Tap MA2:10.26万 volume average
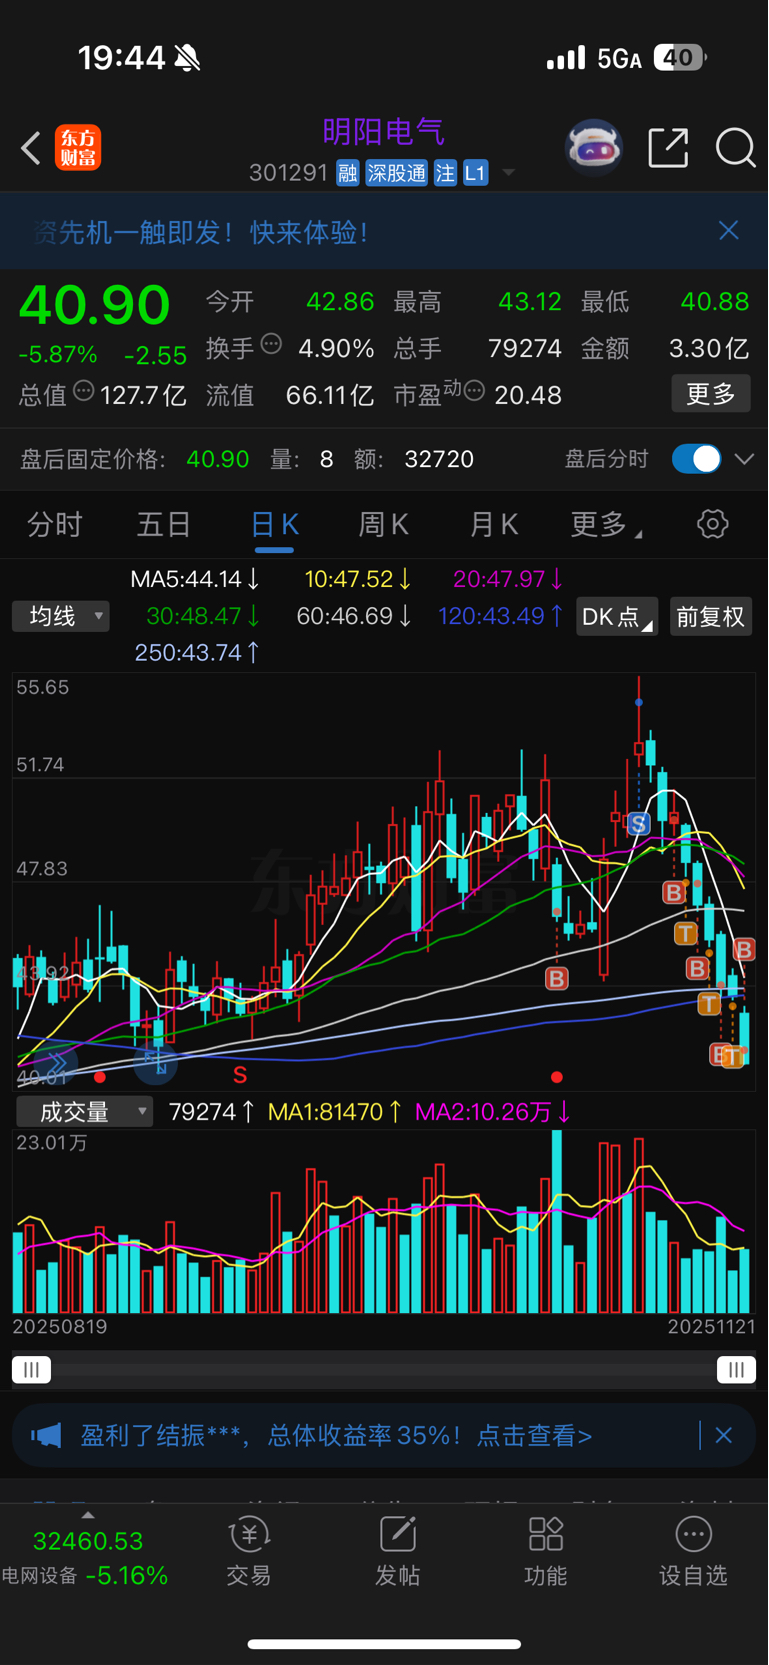This screenshot has width=769, height=1665. point(492,1112)
